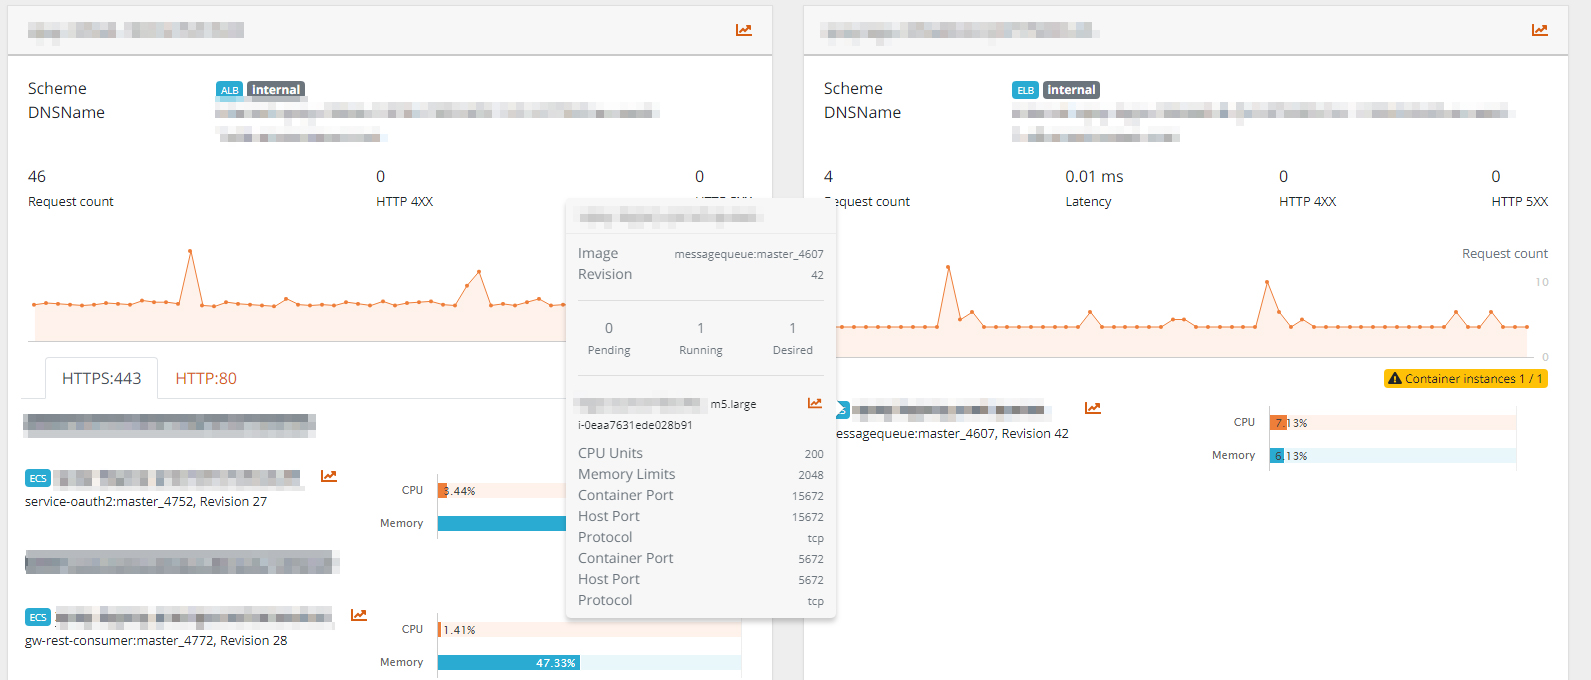Click Internal badge next to ELB
This screenshot has height=680, width=1591.
(x=1072, y=90)
